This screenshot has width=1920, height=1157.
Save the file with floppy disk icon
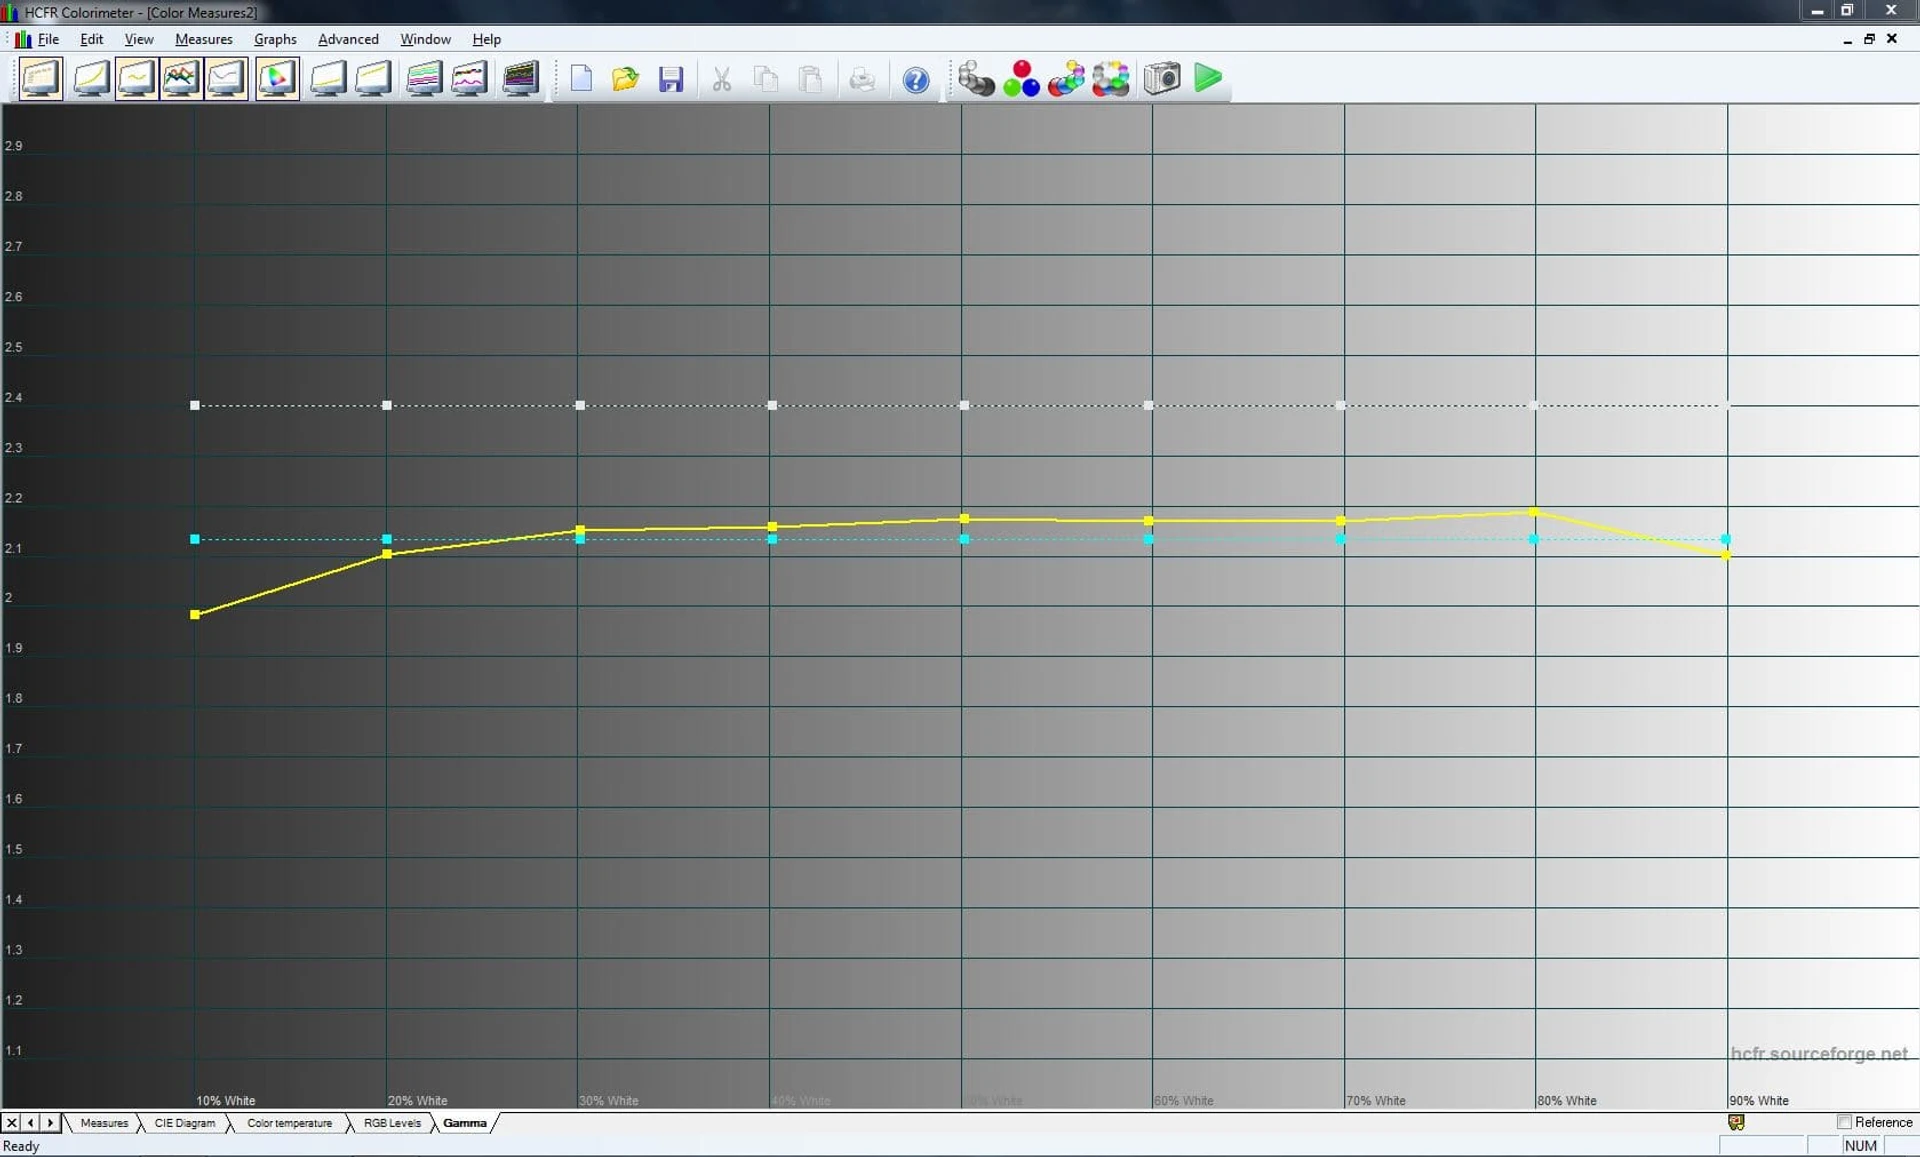[670, 79]
